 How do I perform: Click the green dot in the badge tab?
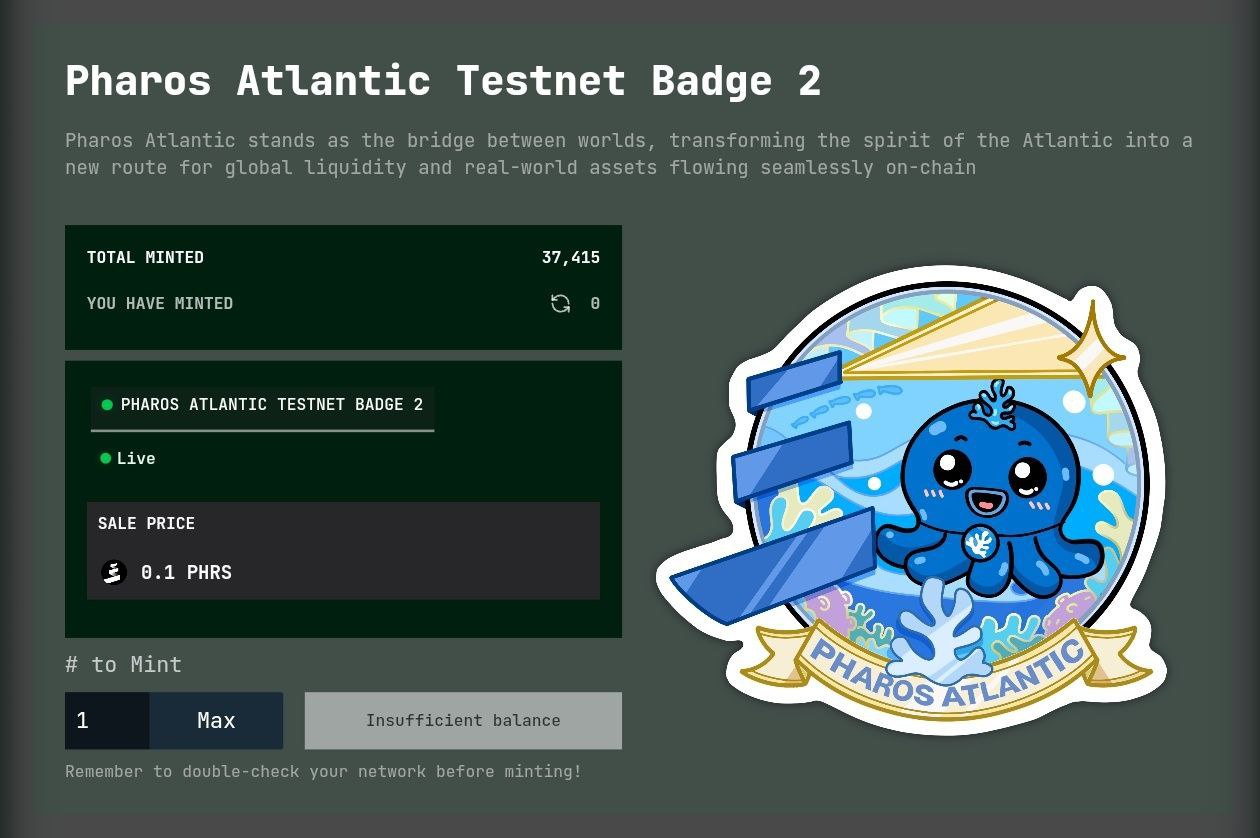[x=107, y=405]
